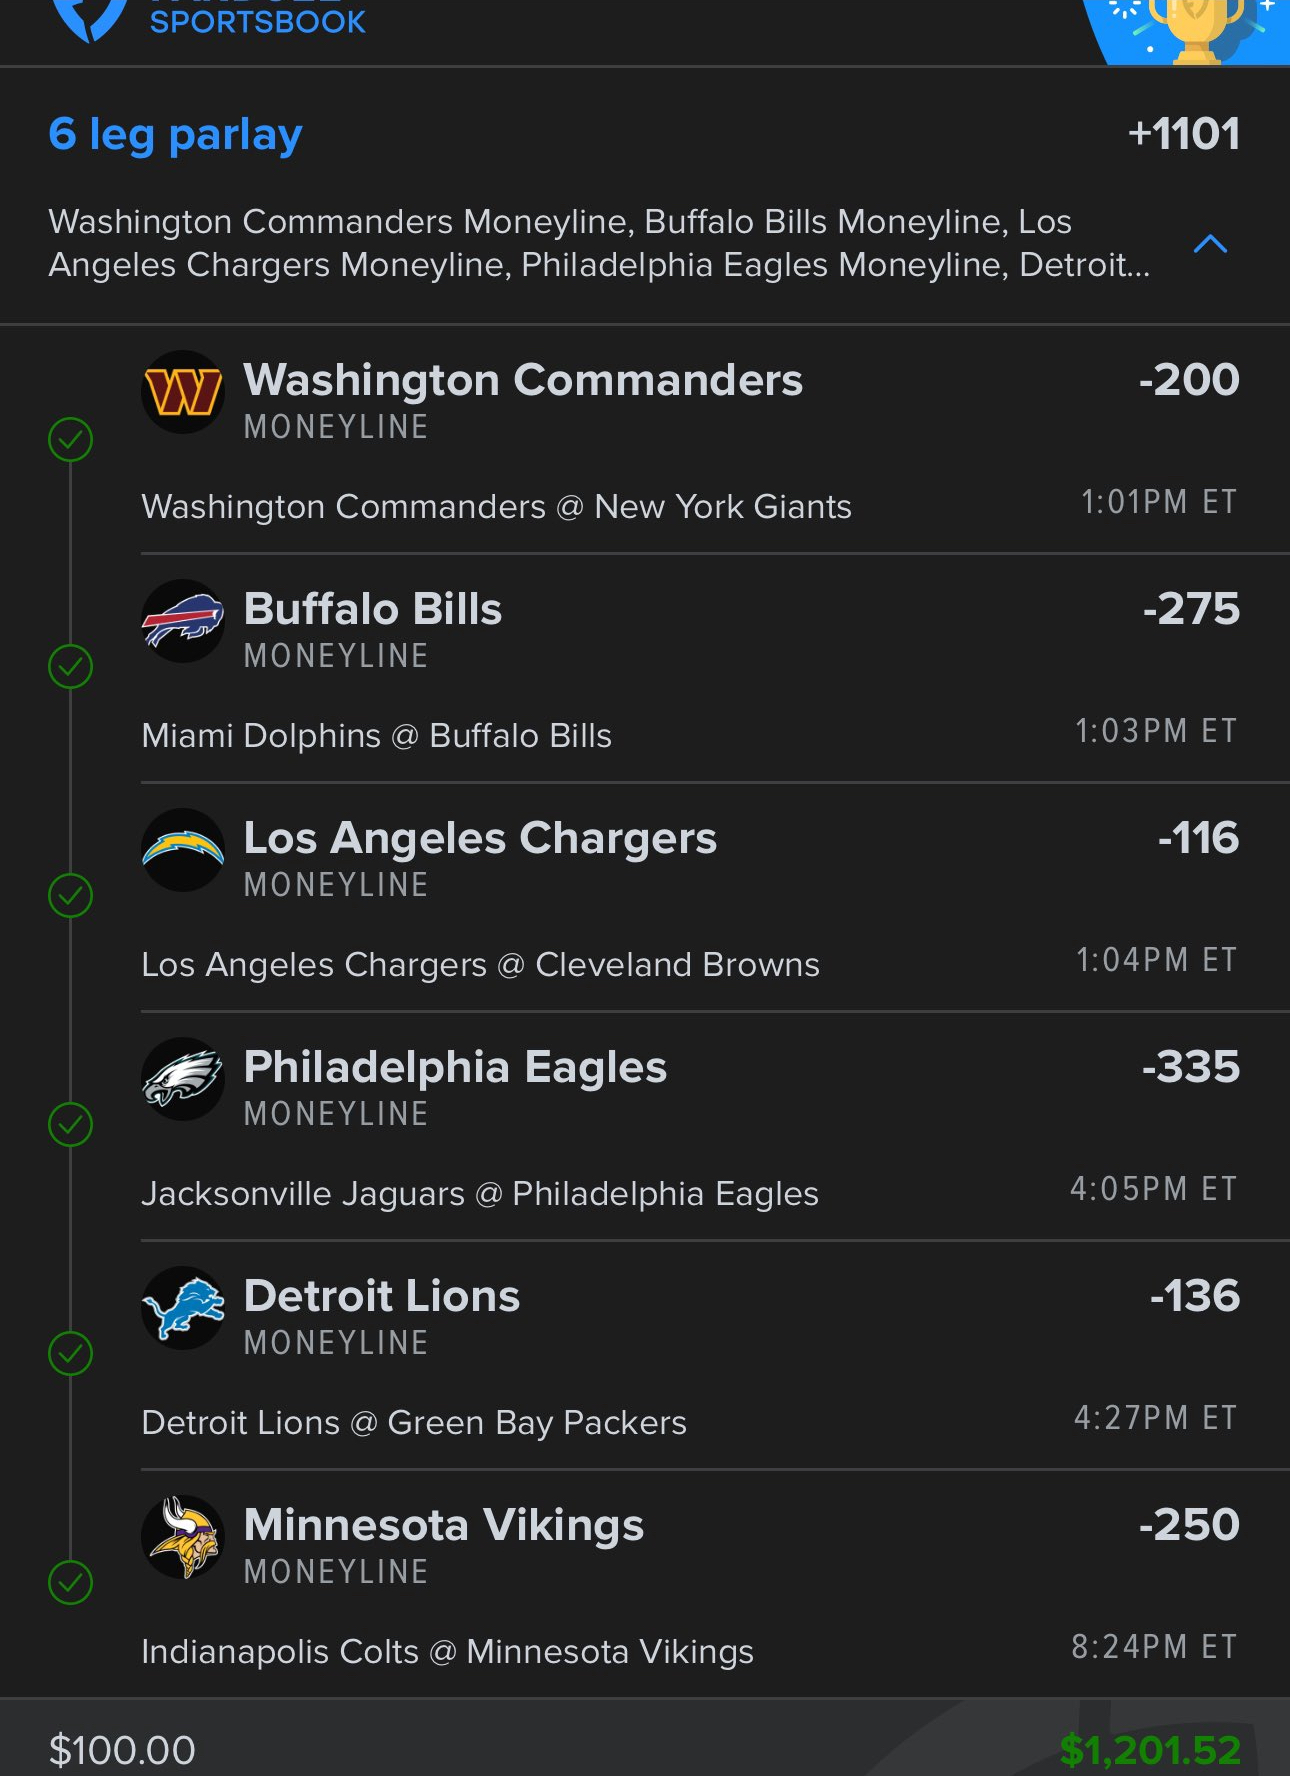Open Indianapolis Colts @ Minnesota Vikings matchup
This screenshot has height=1776, width=1290.
click(x=447, y=1651)
